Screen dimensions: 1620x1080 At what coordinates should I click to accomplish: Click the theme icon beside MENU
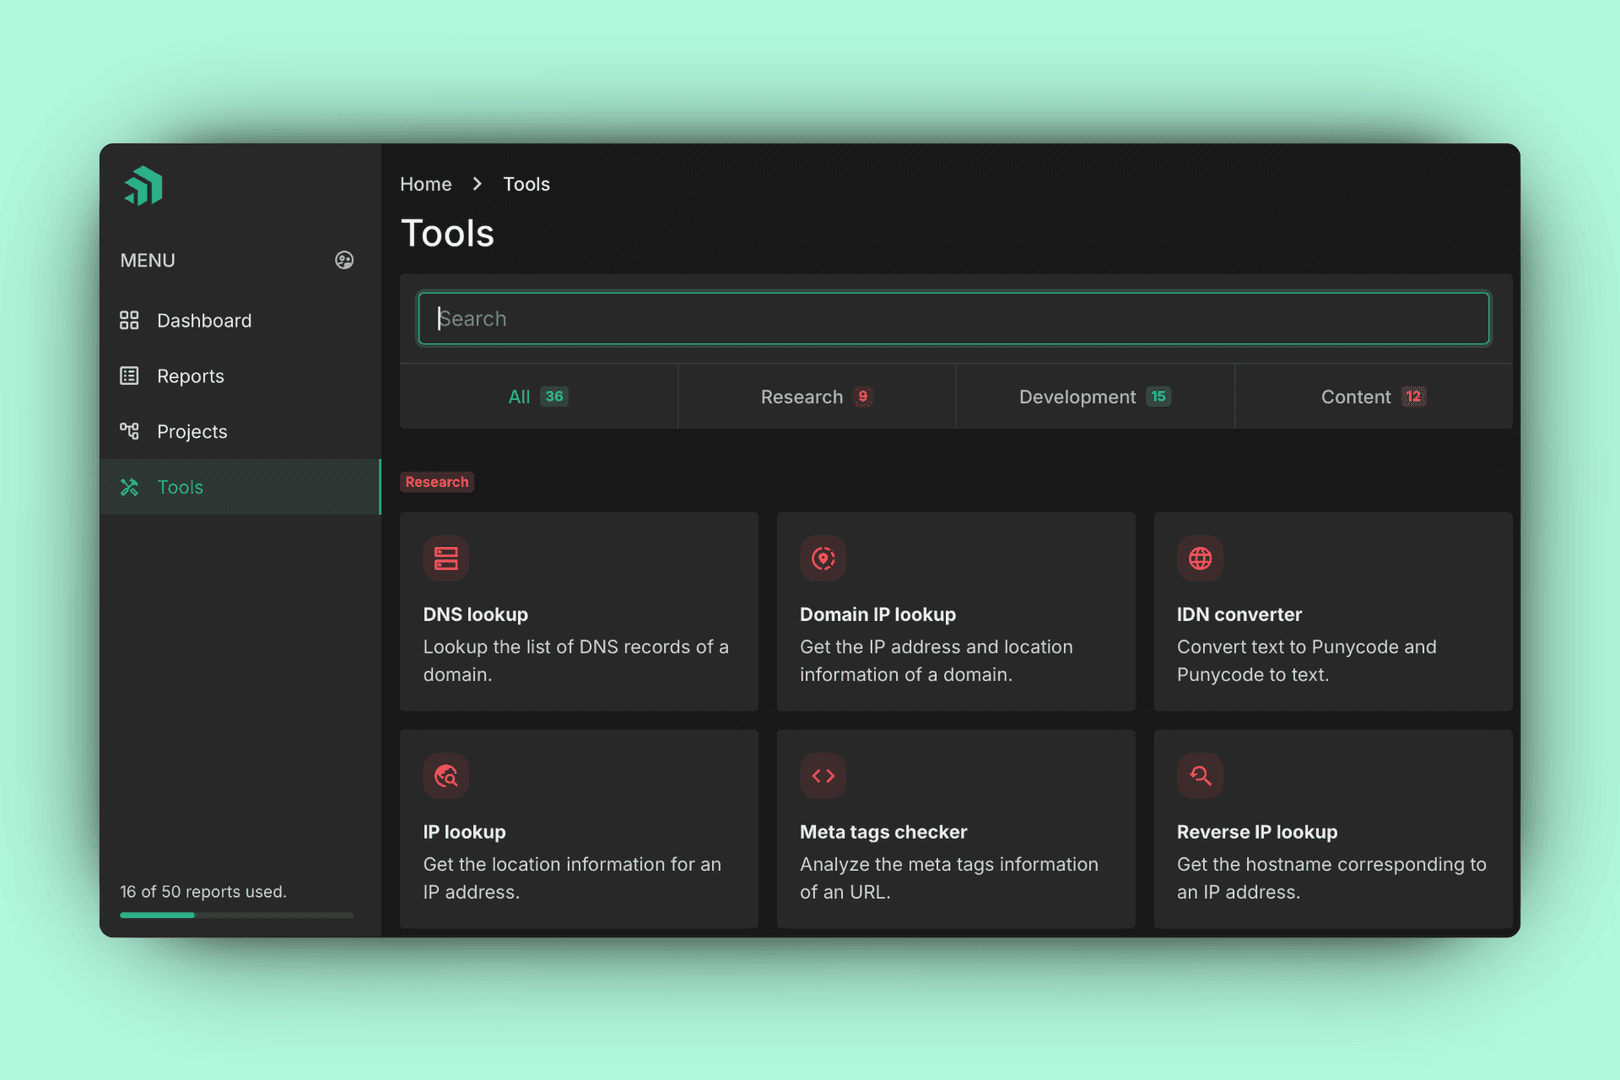click(344, 260)
